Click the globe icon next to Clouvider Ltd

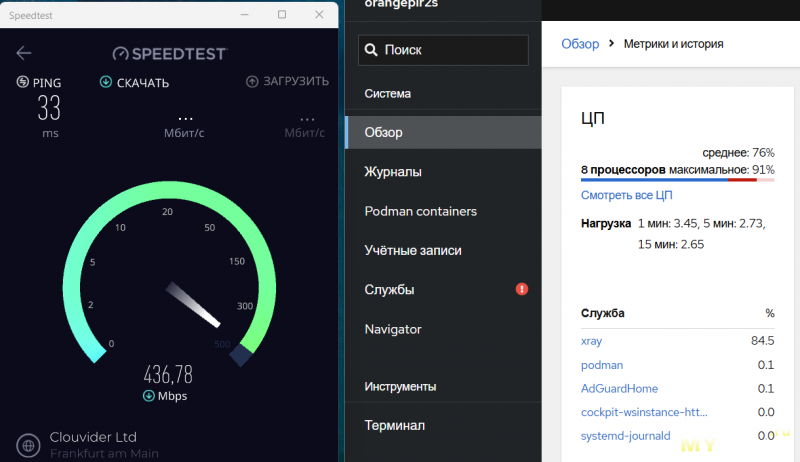point(28,445)
